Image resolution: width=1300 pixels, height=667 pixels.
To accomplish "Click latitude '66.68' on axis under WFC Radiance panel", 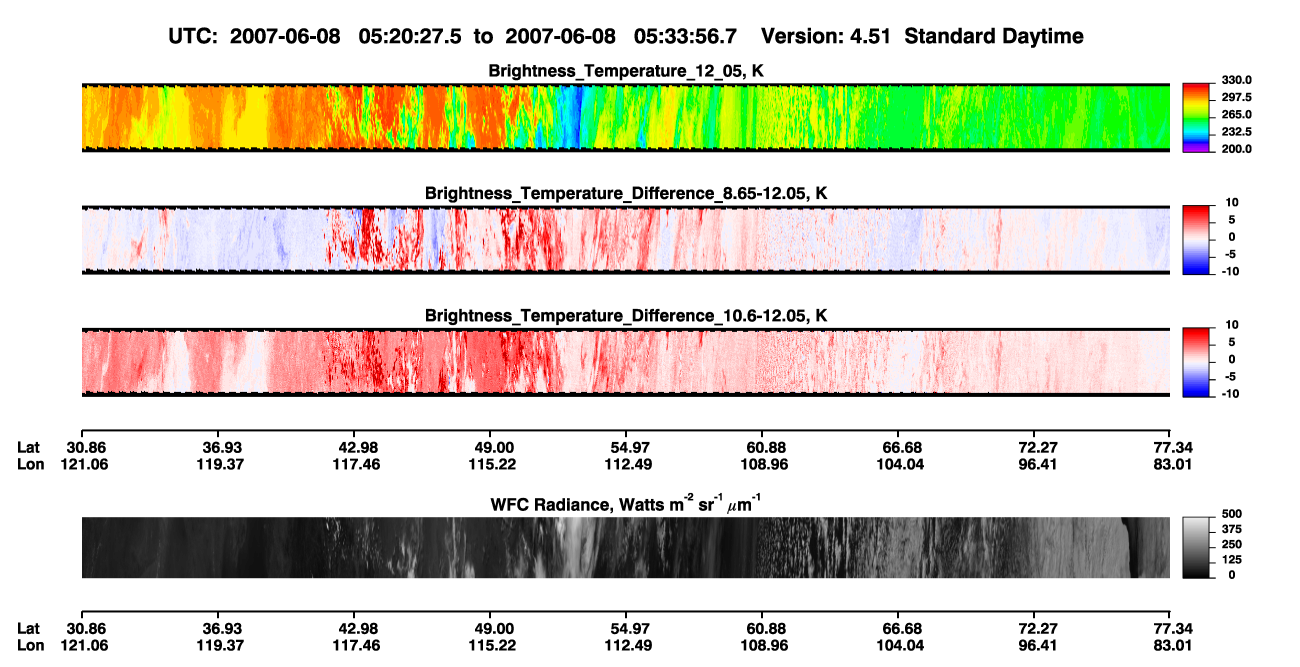I will [x=901, y=628].
